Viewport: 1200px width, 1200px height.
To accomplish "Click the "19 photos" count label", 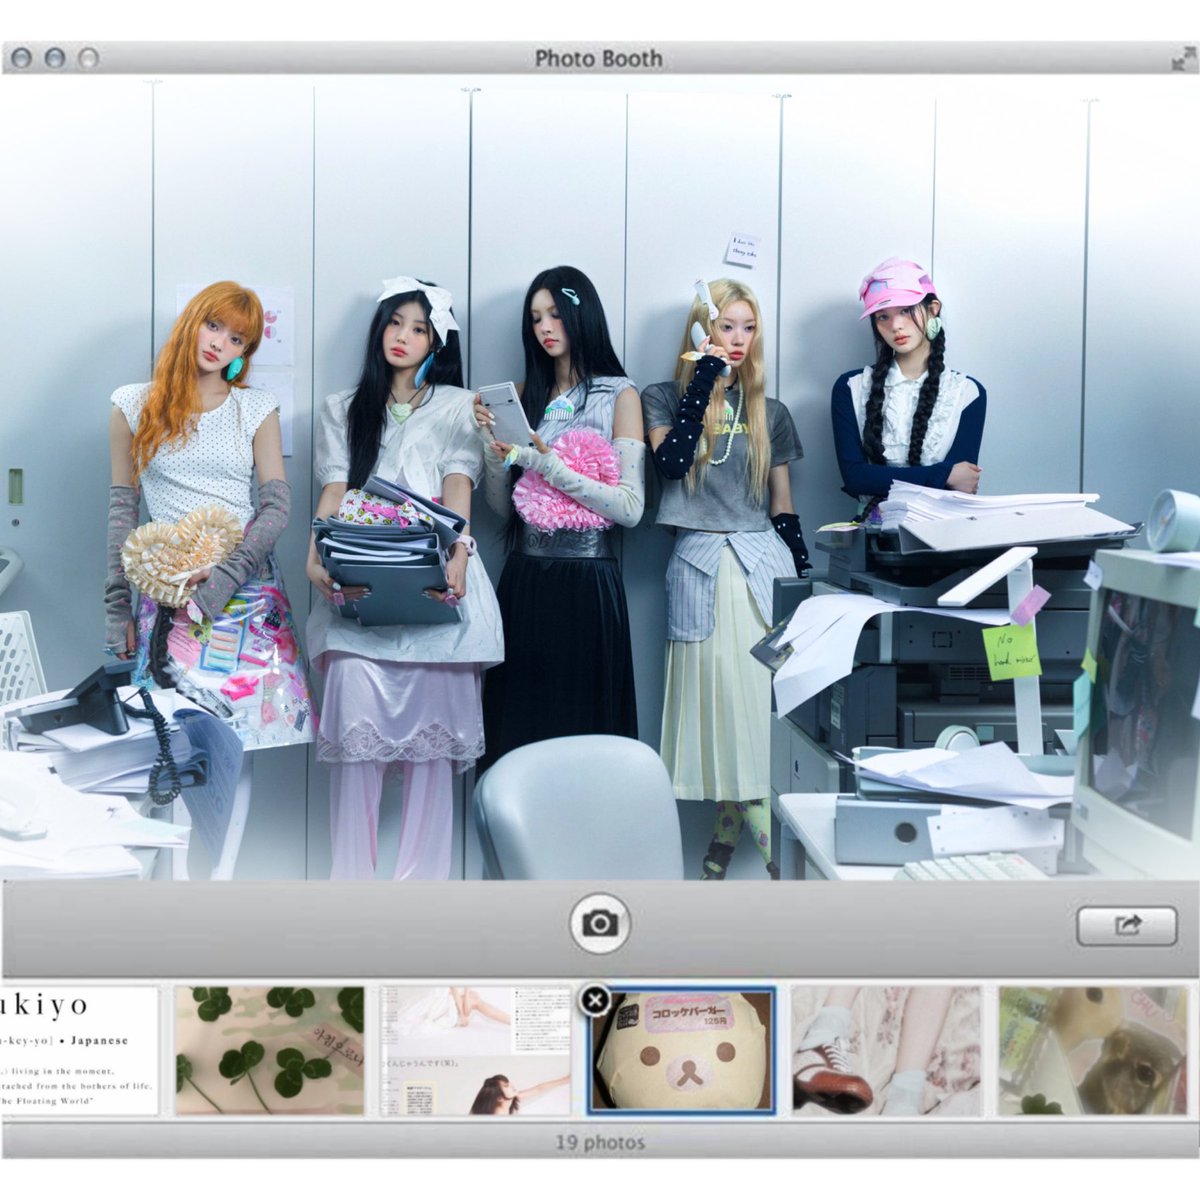I will coord(600,1142).
